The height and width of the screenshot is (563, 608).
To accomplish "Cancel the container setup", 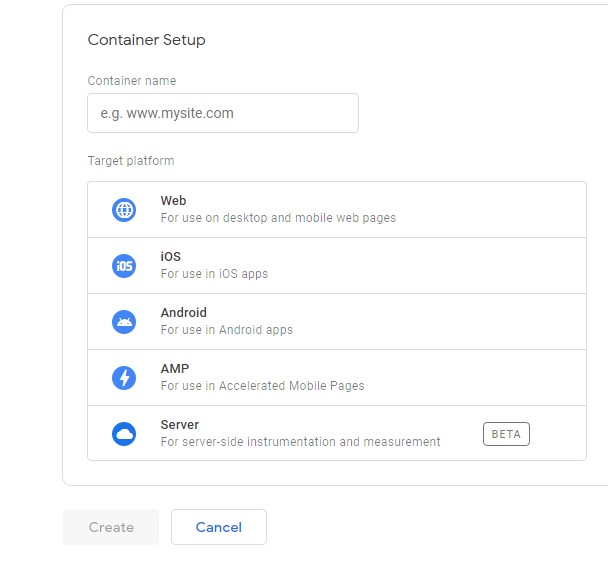I will point(219,527).
